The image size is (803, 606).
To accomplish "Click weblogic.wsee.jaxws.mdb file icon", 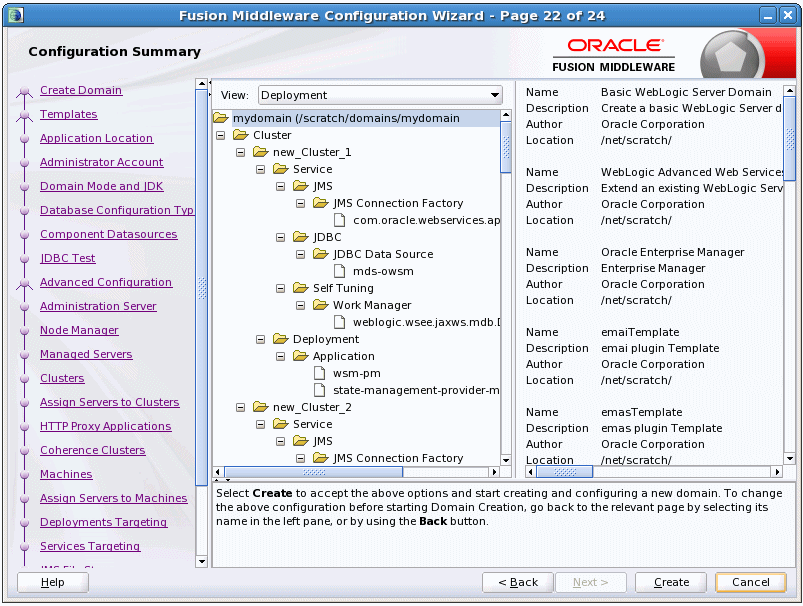I will pyautogui.click(x=339, y=322).
